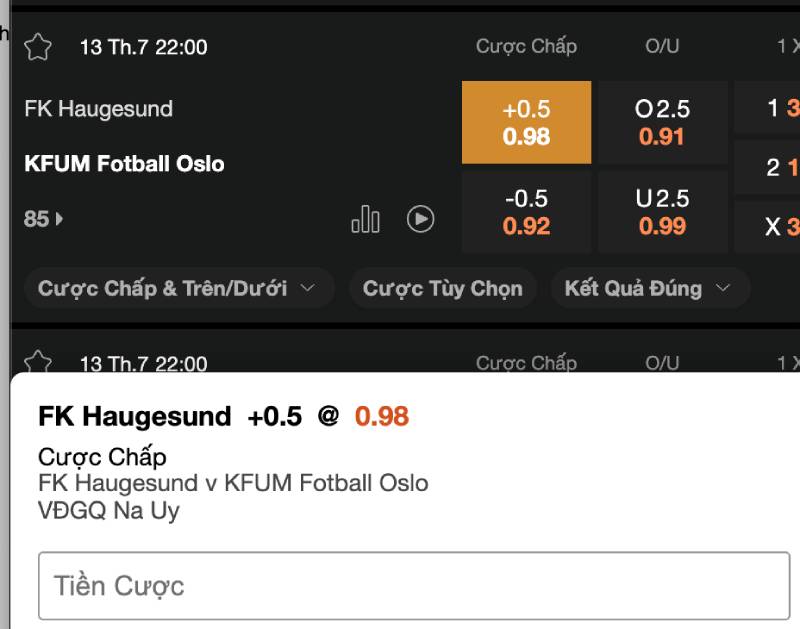Click the Tiền Cược stake input field
Viewport: 800px width, 629px height.
(414, 585)
